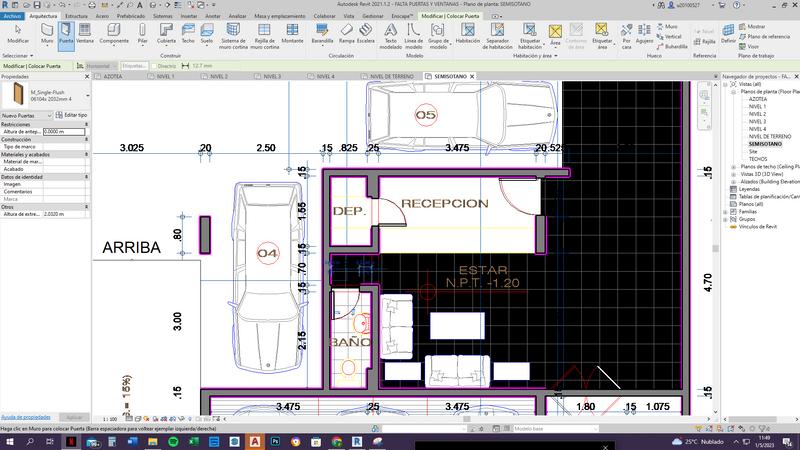
Task: Select the Montante mullion tool
Action: (x=292, y=34)
